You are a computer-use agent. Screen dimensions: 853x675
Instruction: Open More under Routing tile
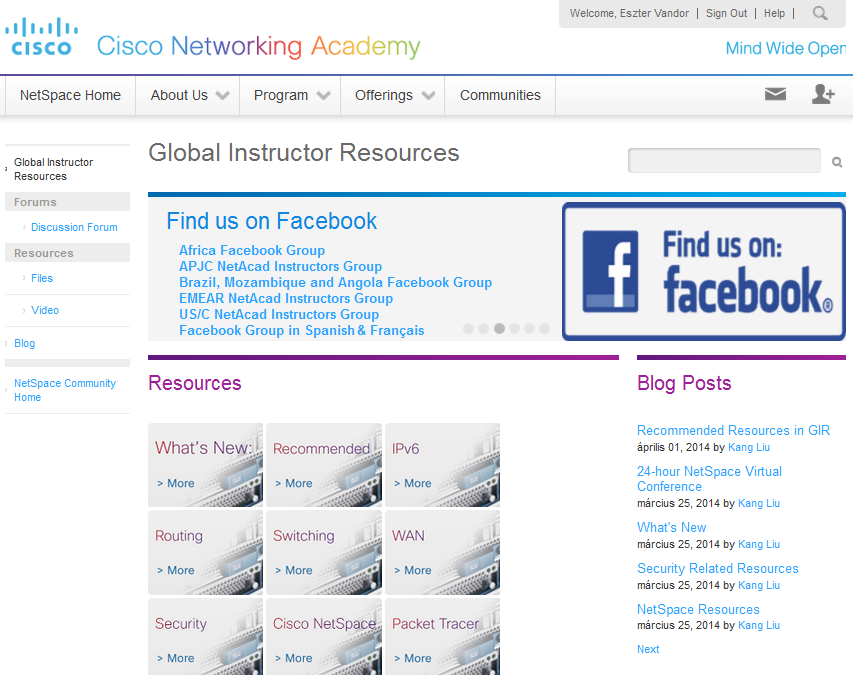click(176, 571)
